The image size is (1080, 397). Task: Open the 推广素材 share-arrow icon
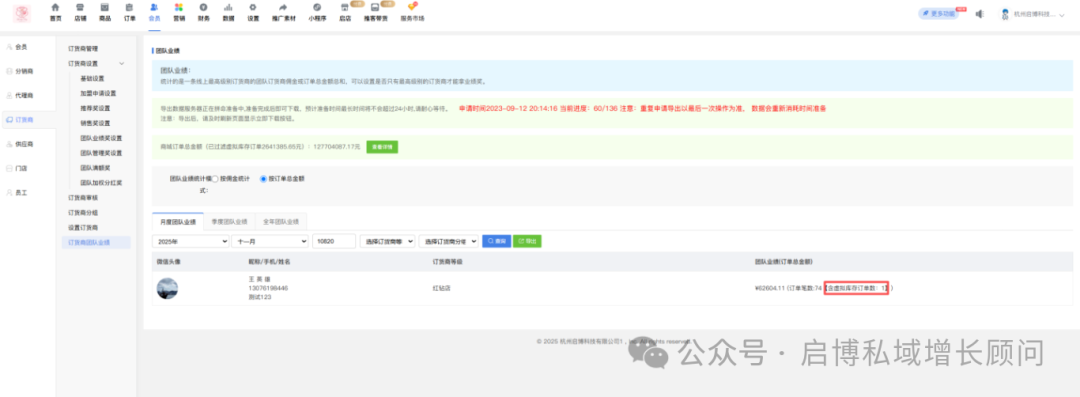[x=283, y=8]
